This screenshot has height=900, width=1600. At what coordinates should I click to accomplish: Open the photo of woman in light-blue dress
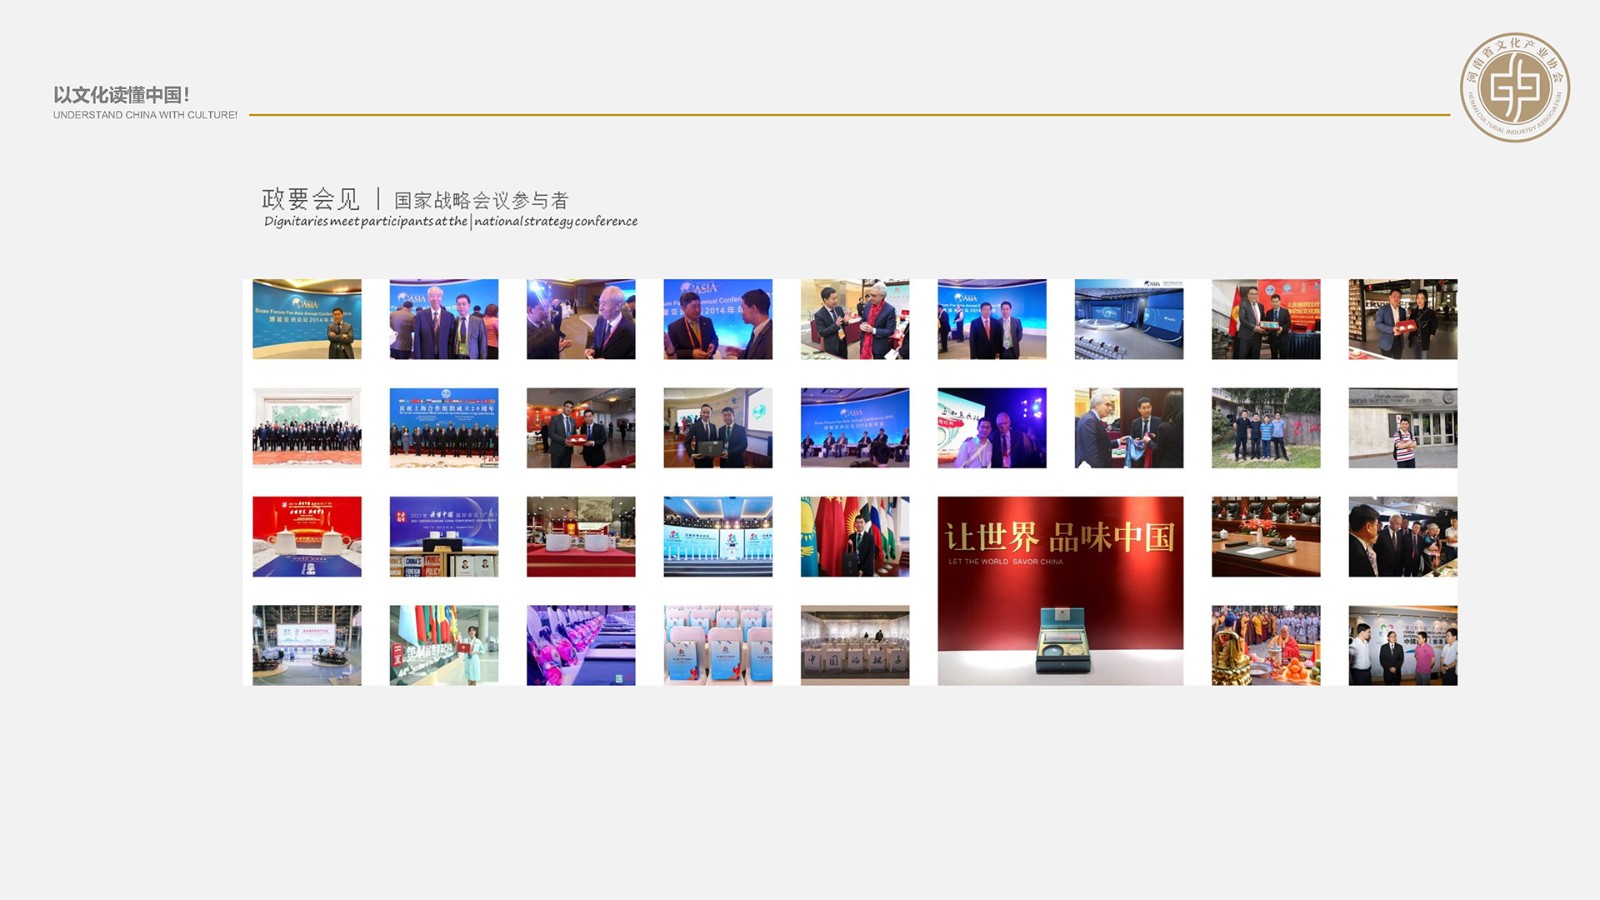[x=444, y=645]
